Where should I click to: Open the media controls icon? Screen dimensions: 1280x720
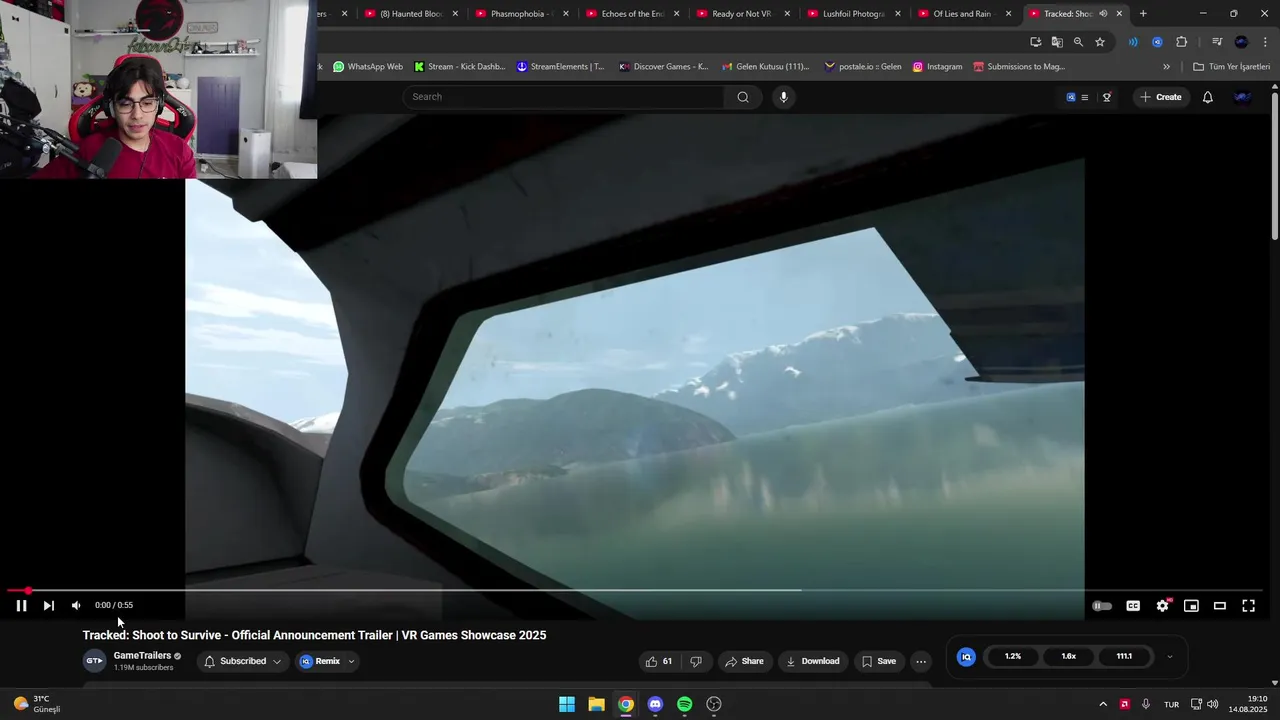coord(1217,42)
